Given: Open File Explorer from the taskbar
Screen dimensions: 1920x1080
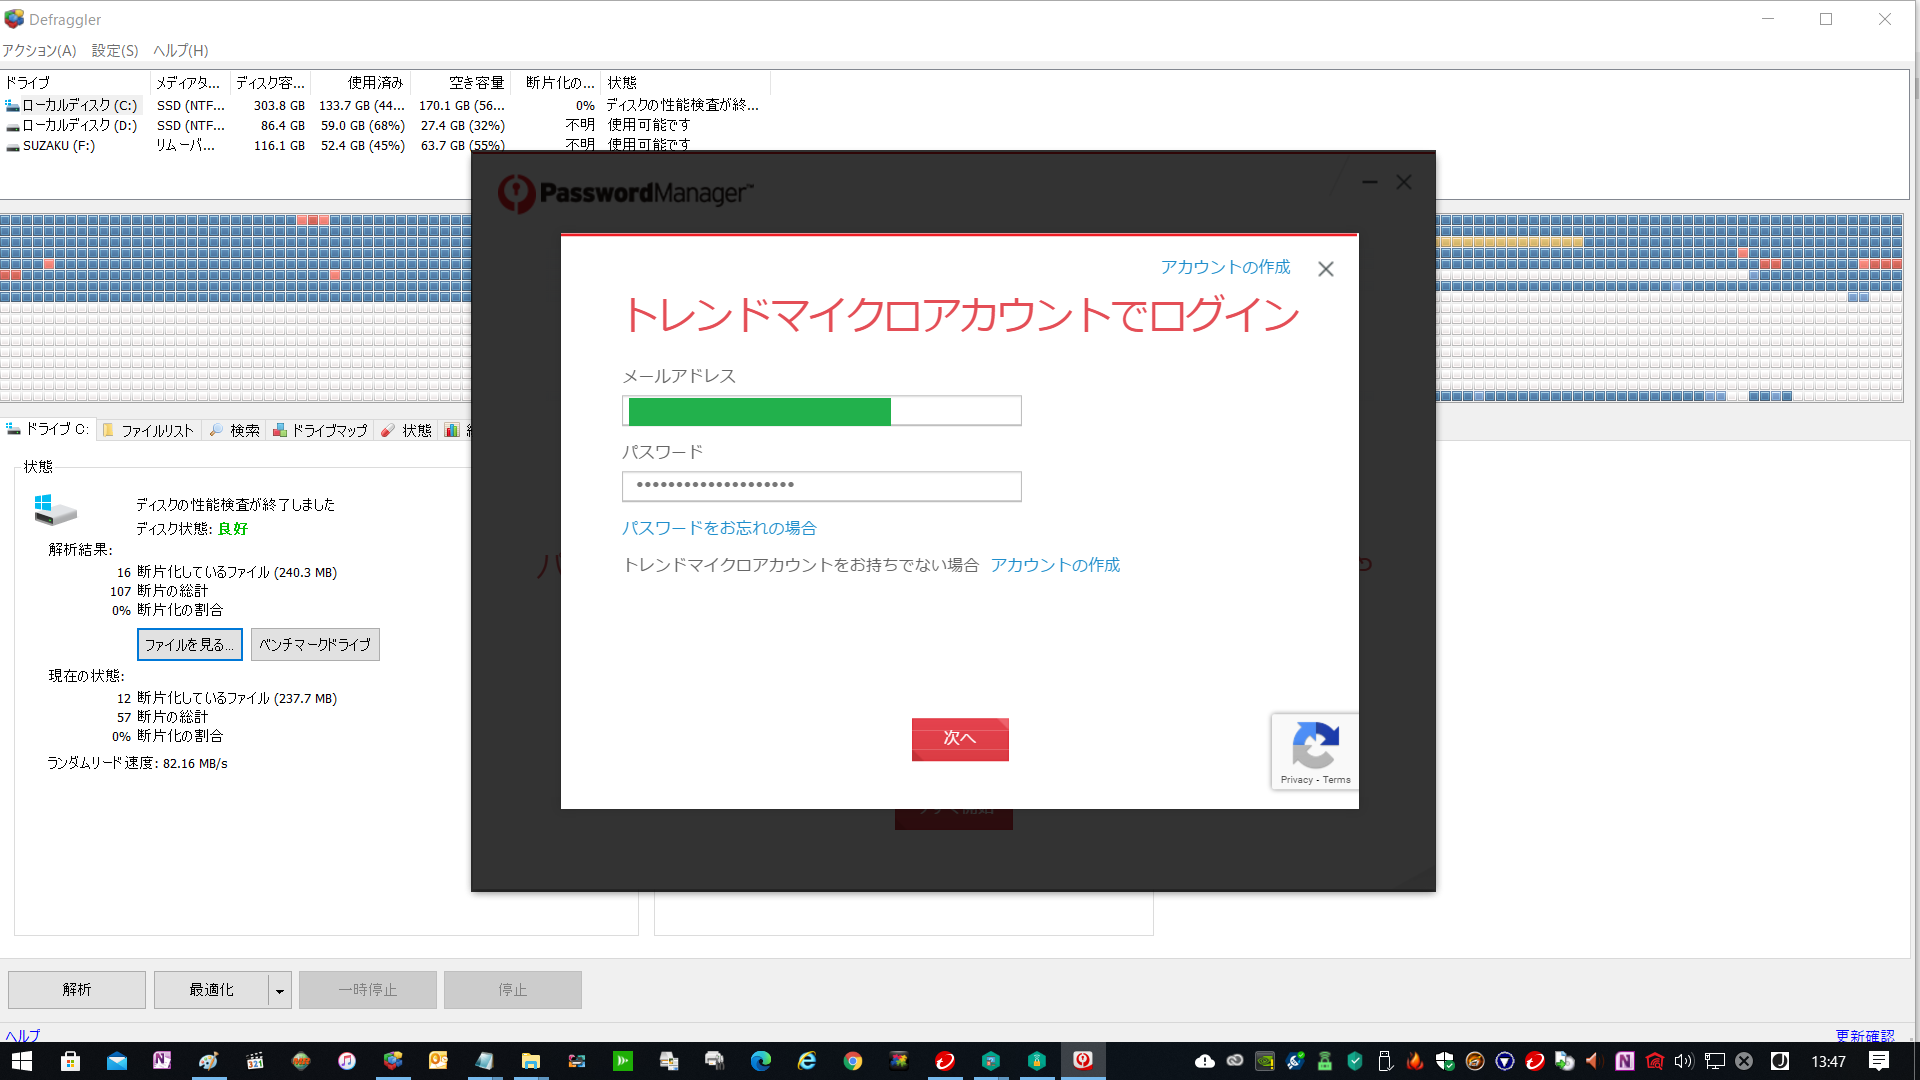Looking at the screenshot, I should pyautogui.click(x=531, y=1061).
